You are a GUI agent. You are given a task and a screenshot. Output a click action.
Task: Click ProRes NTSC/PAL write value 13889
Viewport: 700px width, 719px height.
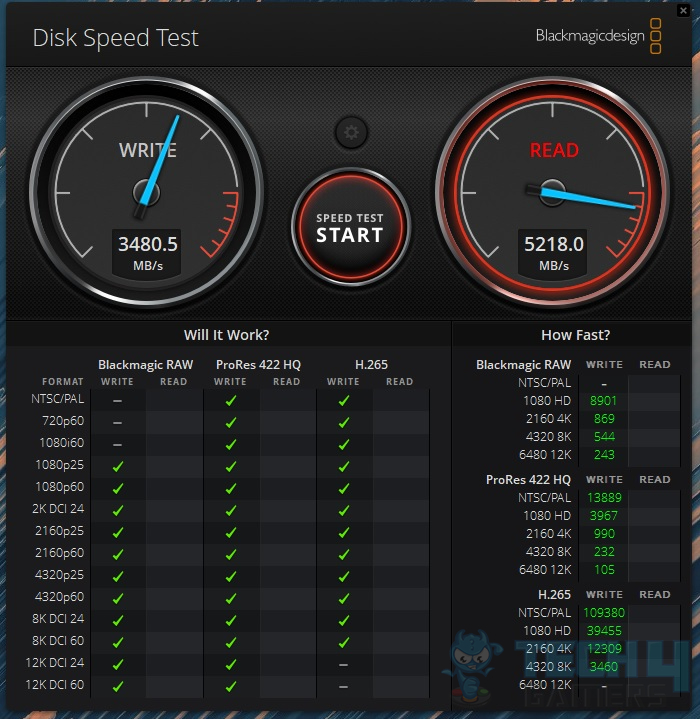pyautogui.click(x=604, y=498)
